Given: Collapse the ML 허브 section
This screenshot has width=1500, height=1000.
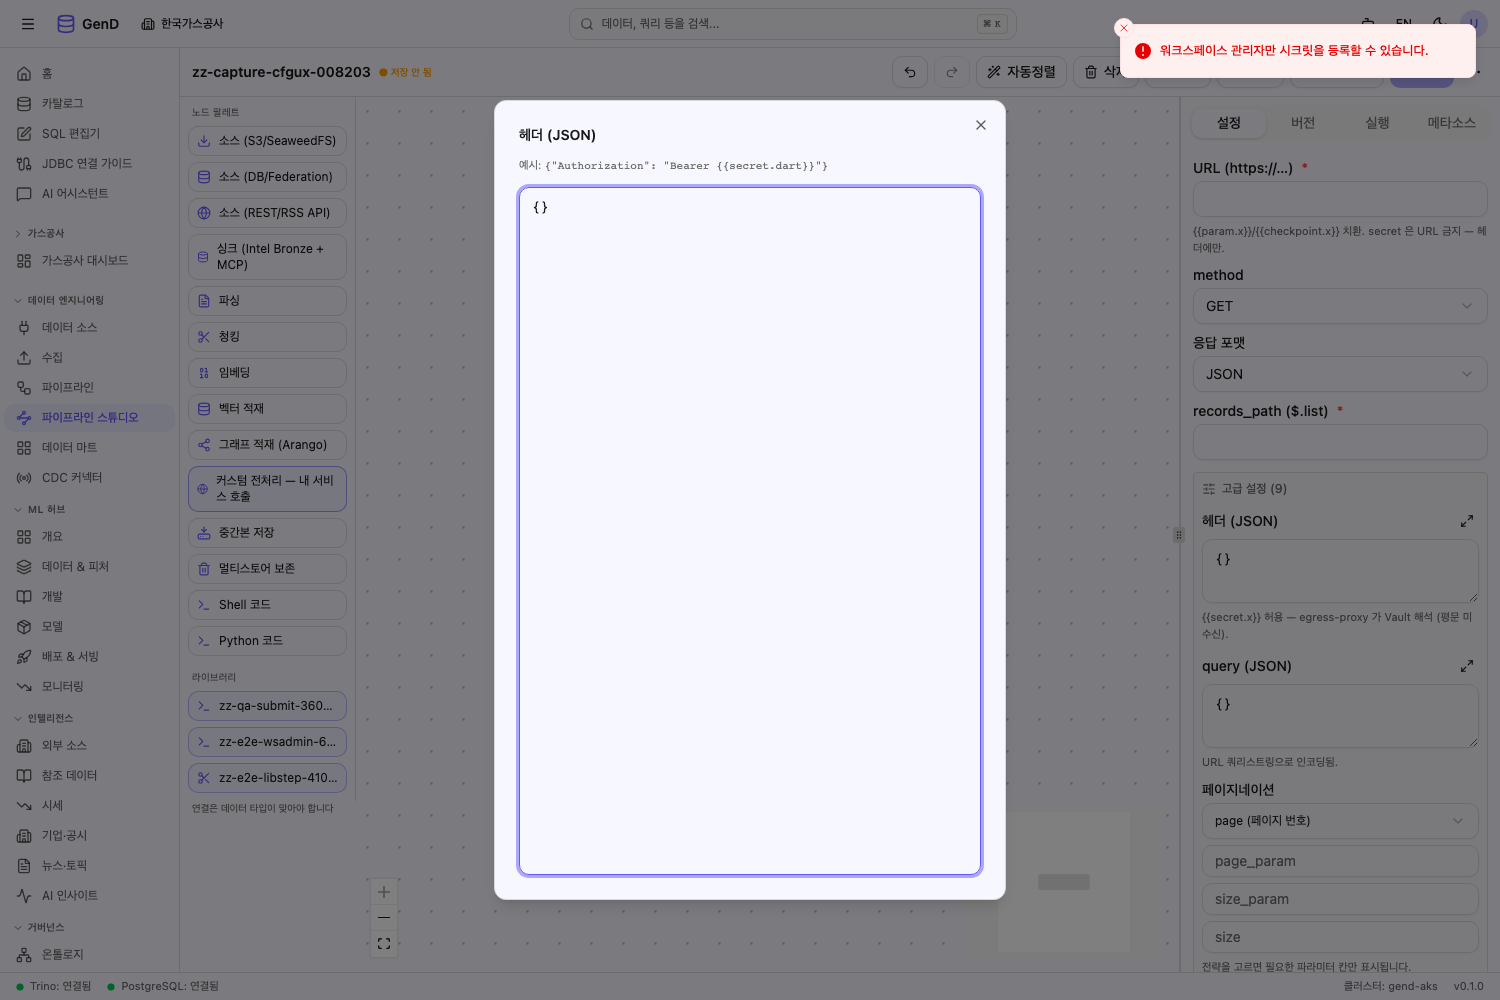Looking at the screenshot, I should click(x=40, y=510).
